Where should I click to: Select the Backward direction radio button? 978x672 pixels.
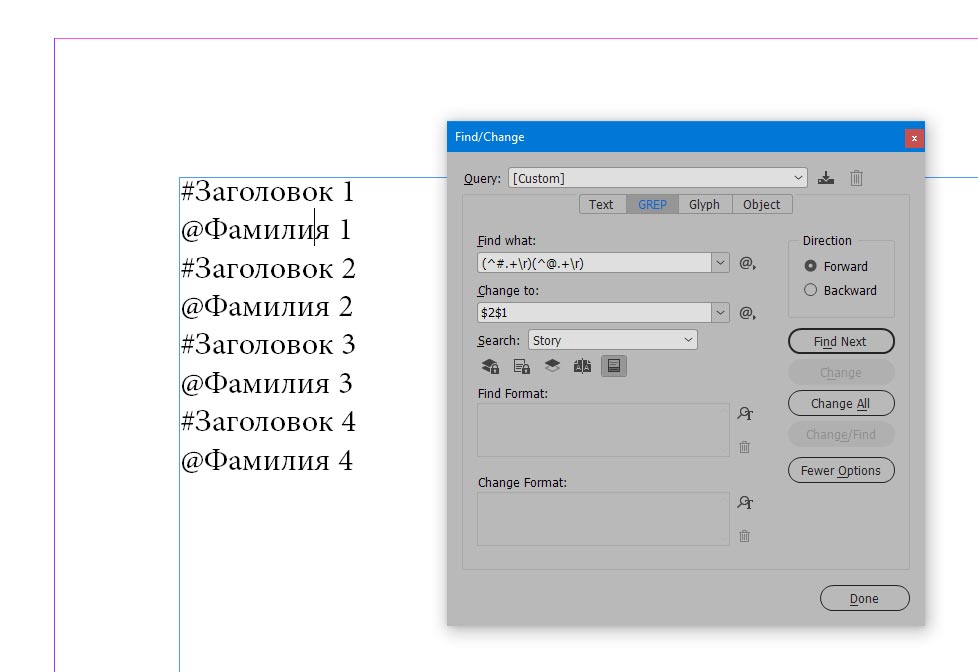click(x=810, y=290)
